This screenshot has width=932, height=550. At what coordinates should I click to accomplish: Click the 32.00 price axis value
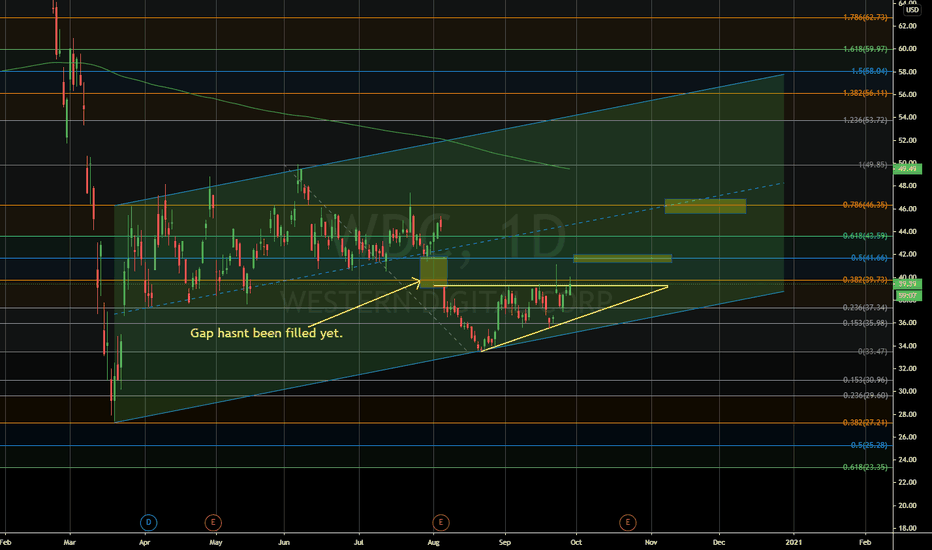coord(907,369)
